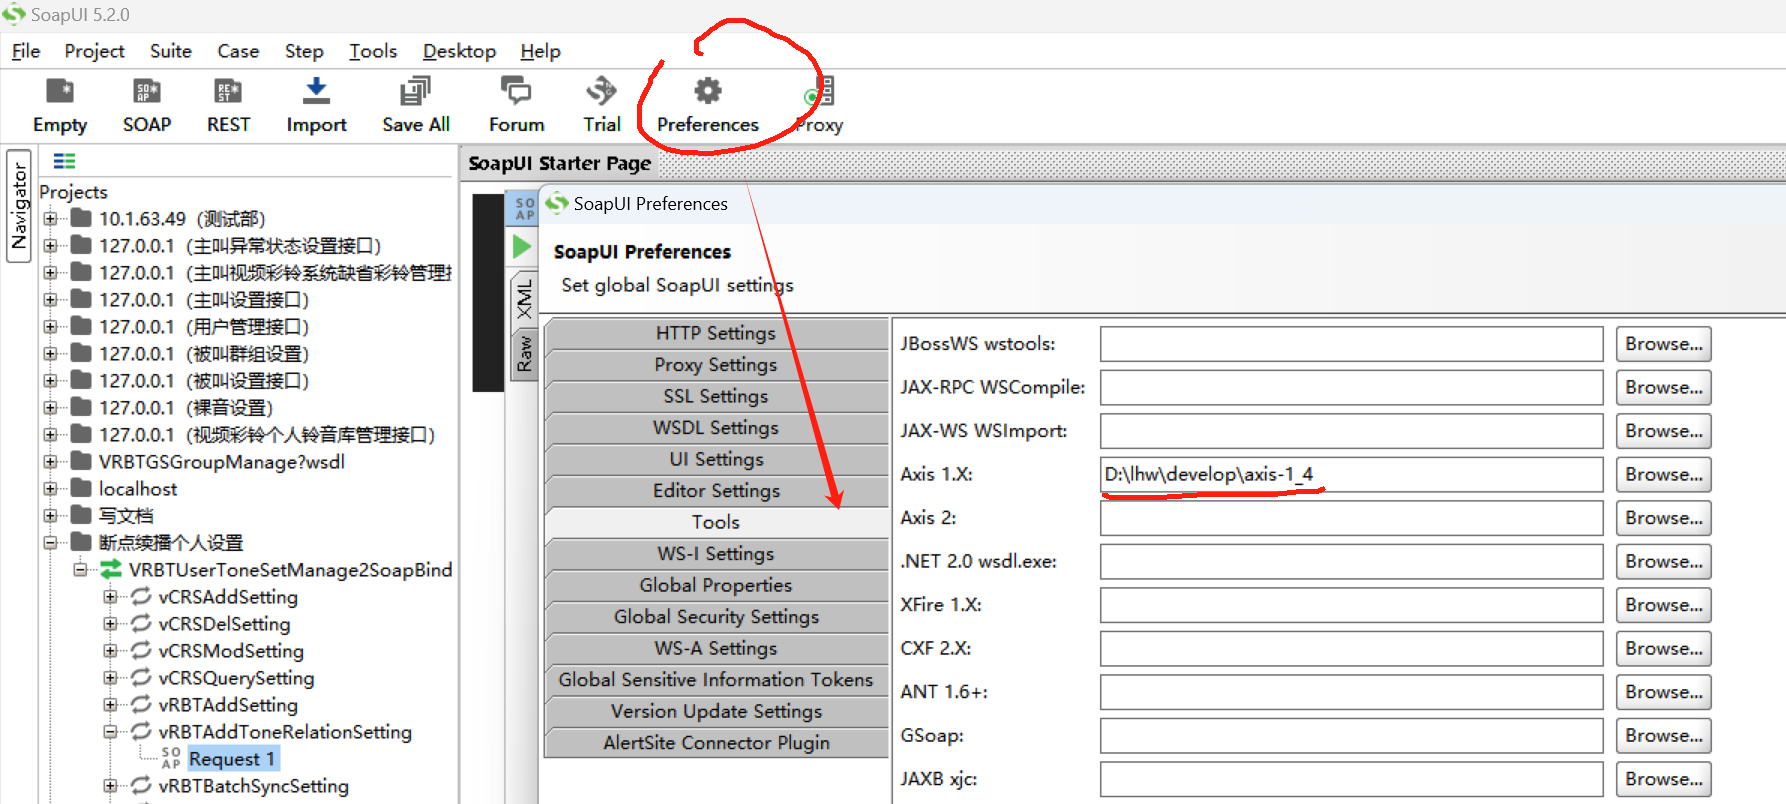
Task: Open Global Security Settings tab
Action: [716, 617]
